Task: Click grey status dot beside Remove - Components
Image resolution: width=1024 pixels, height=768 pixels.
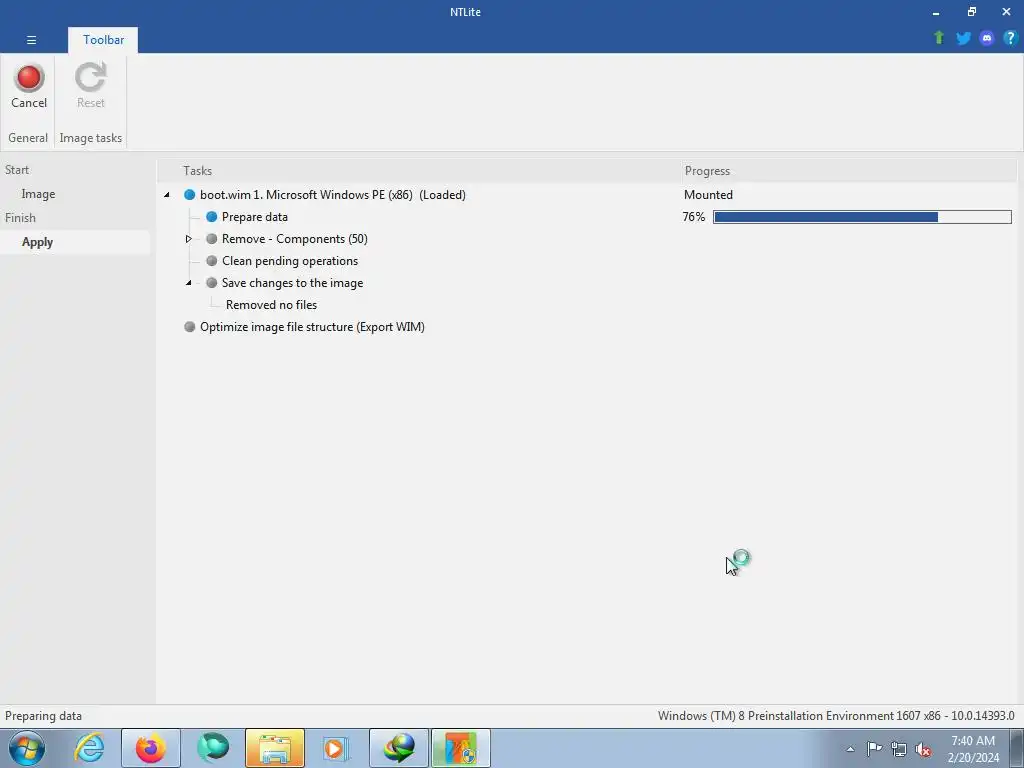Action: 212,239
